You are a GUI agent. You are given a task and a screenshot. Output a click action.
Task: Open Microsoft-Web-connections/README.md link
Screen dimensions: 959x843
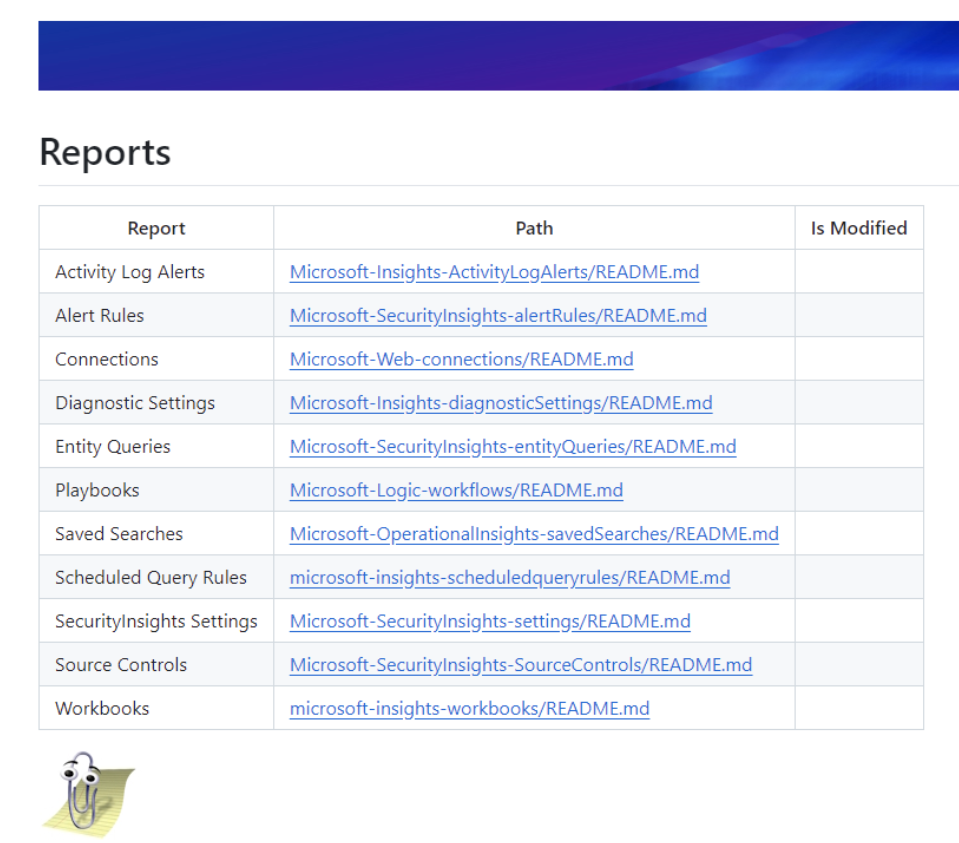(461, 359)
